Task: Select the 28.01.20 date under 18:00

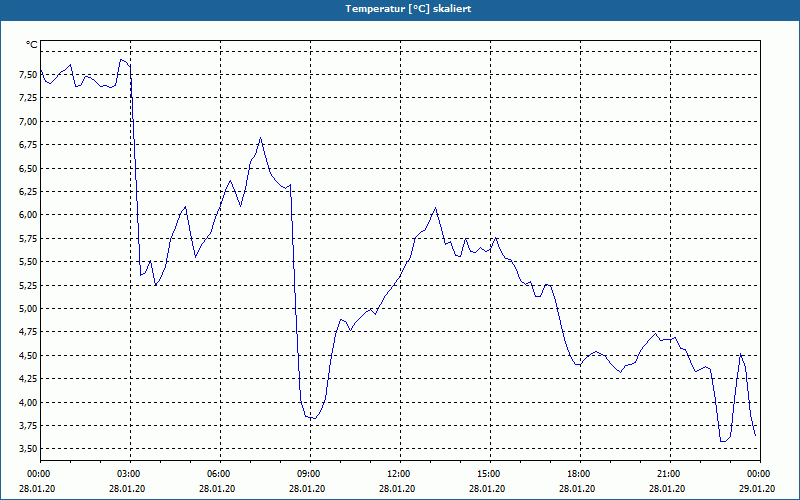Action: coord(577,488)
